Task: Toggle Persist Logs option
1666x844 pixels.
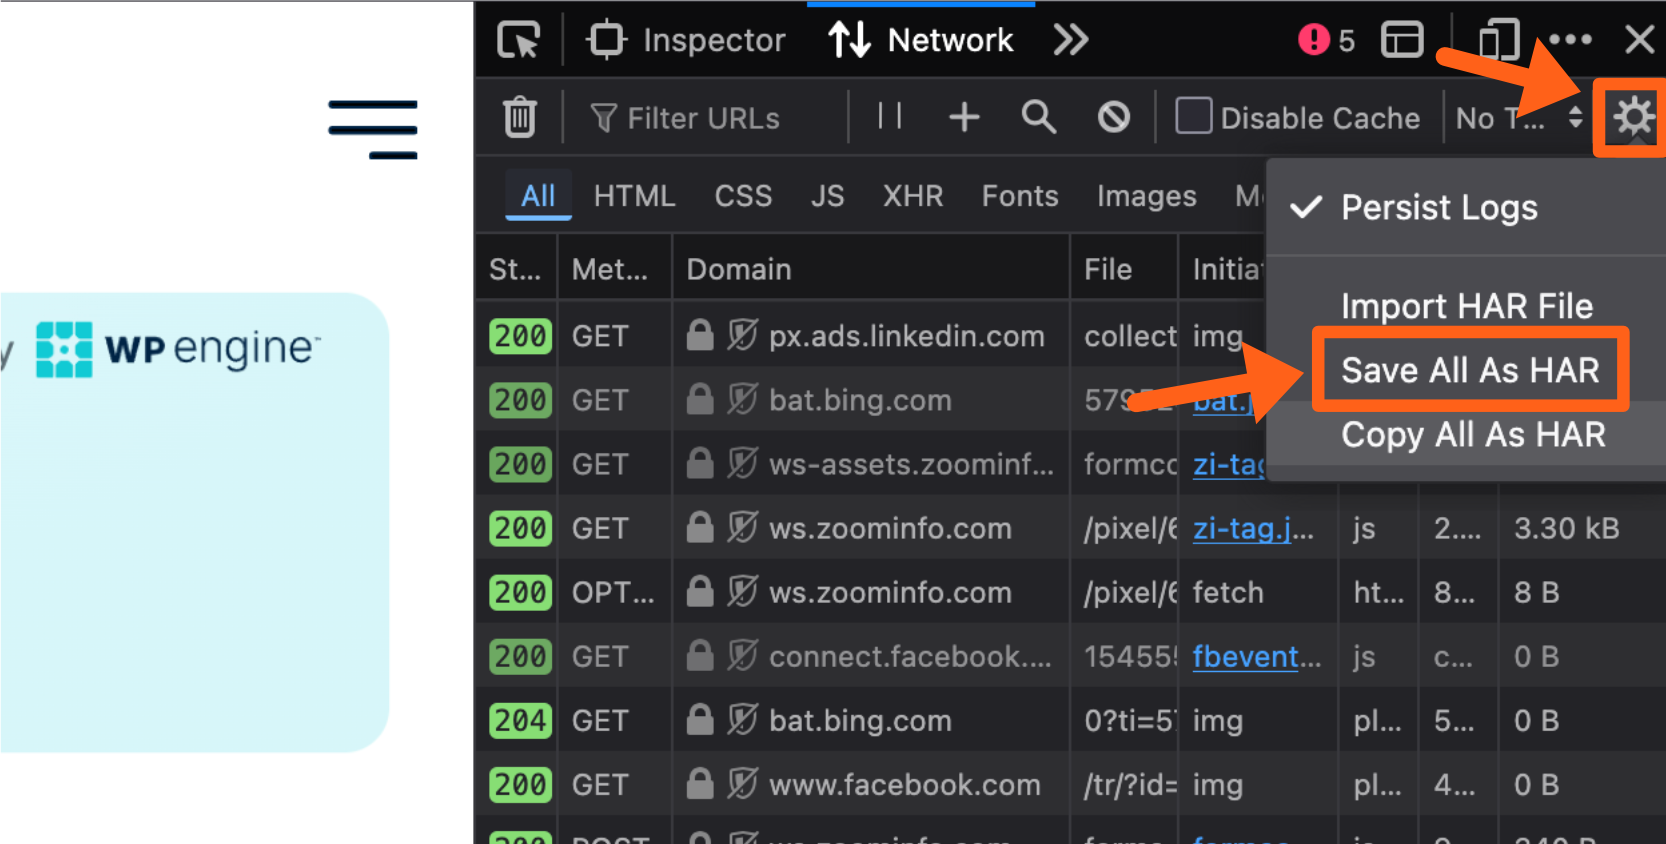Action: (1438, 208)
